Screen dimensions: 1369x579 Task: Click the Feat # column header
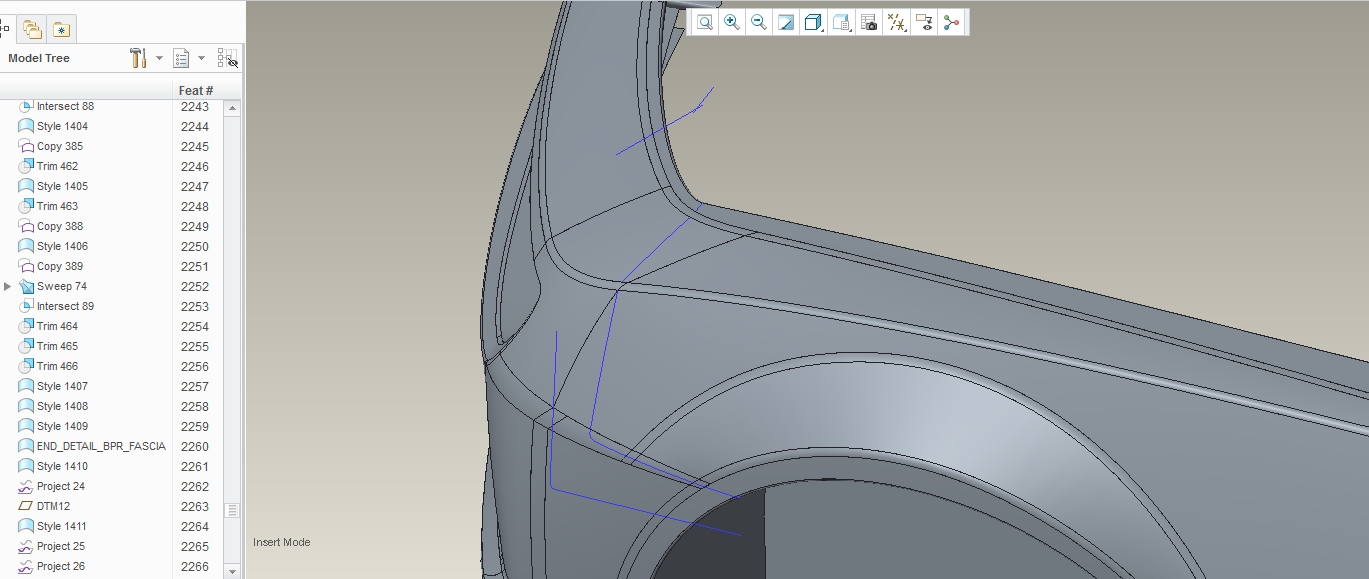pos(196,90)
